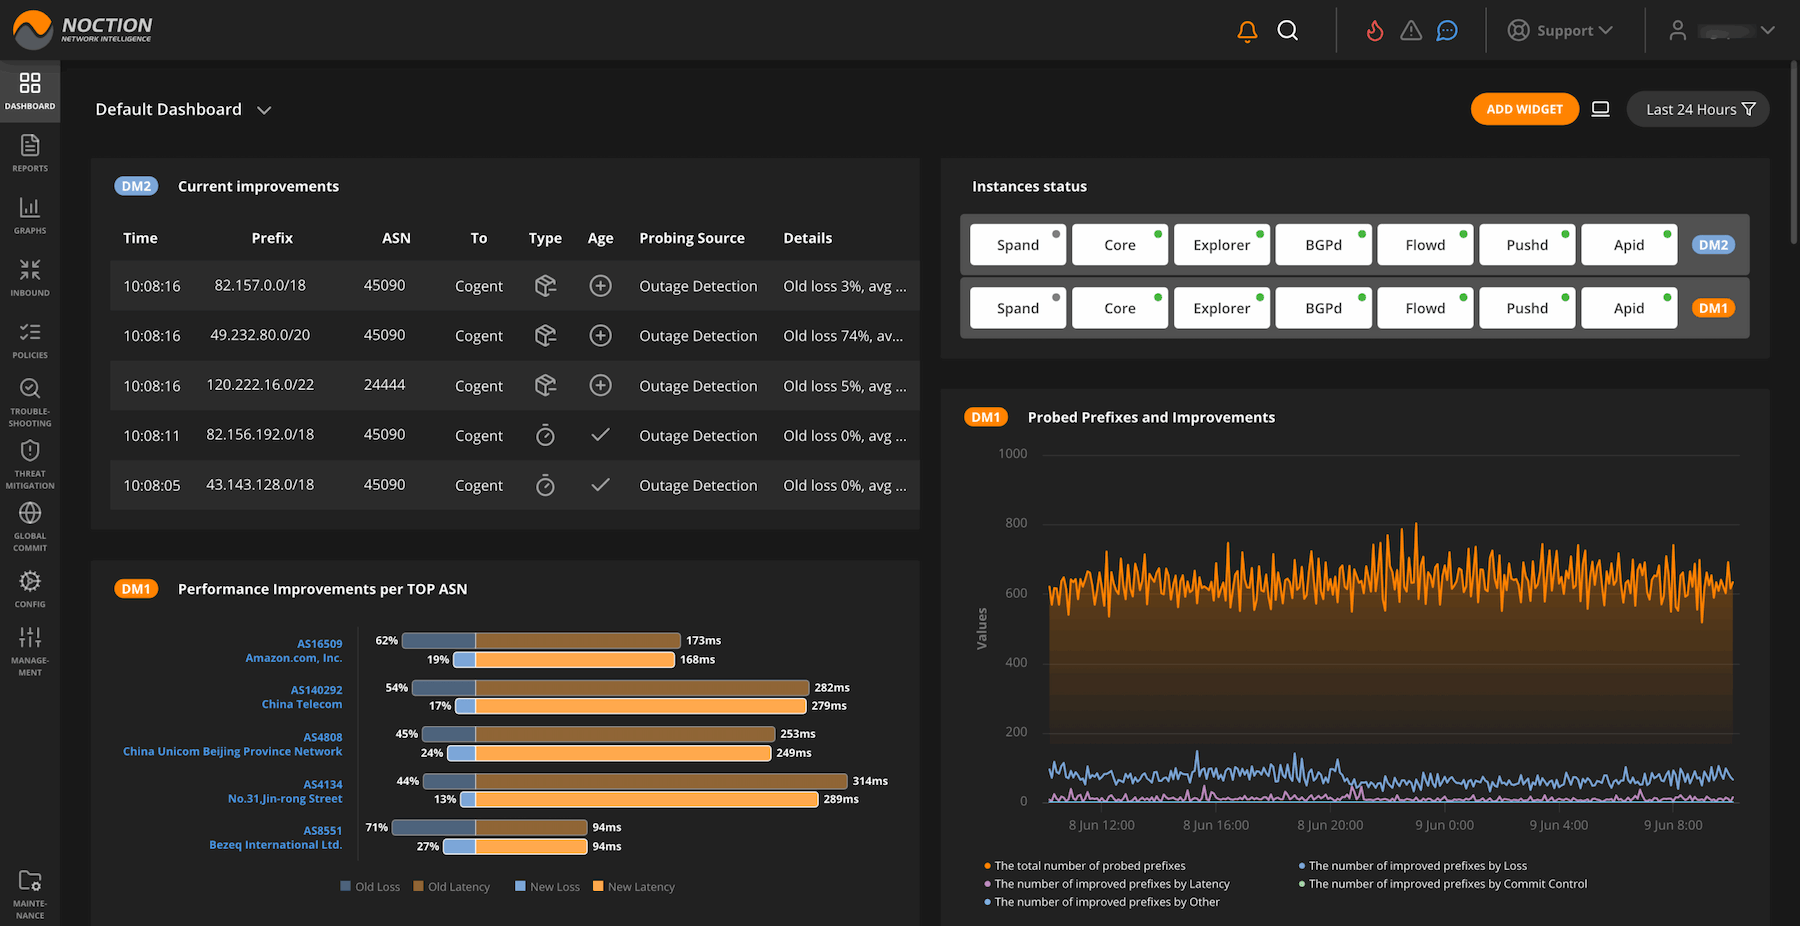Open Troubleshooting from the sidebar
This screenshot has width=1800, height=926.
pyautogui.click(x=30, y=402)
